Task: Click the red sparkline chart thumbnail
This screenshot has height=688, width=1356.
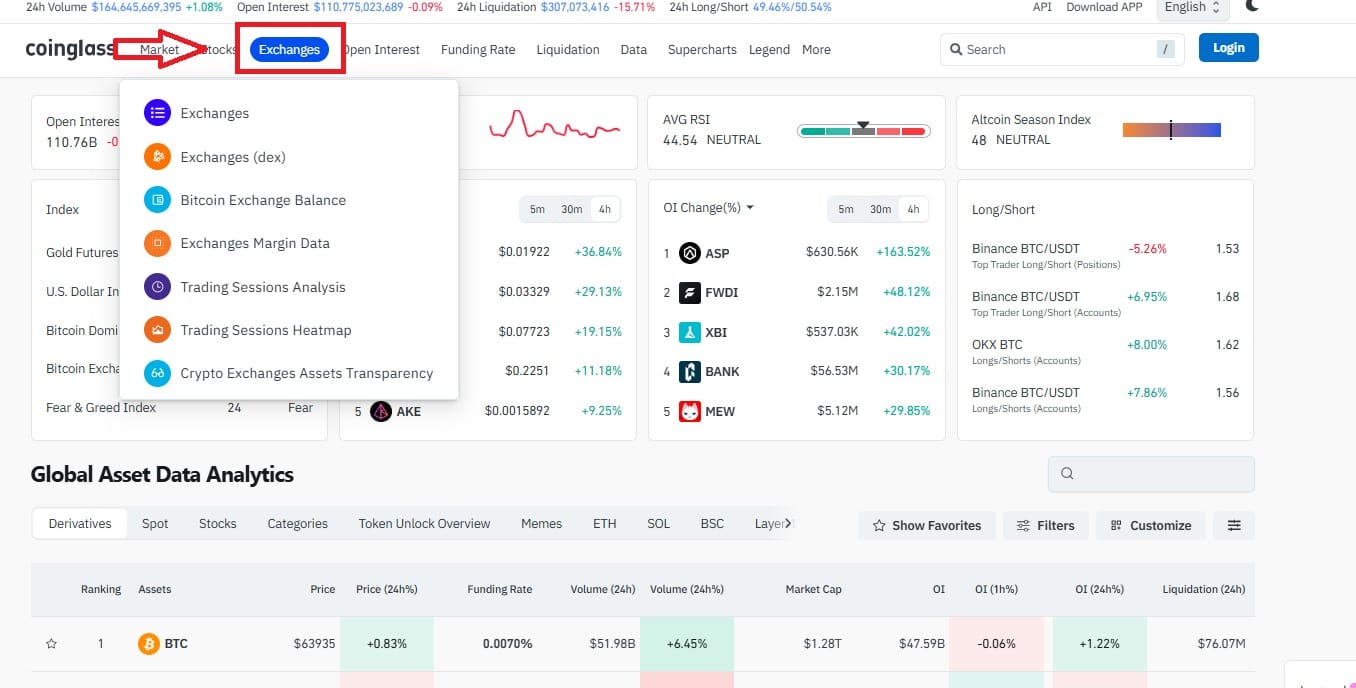Action: coord(554,126)
